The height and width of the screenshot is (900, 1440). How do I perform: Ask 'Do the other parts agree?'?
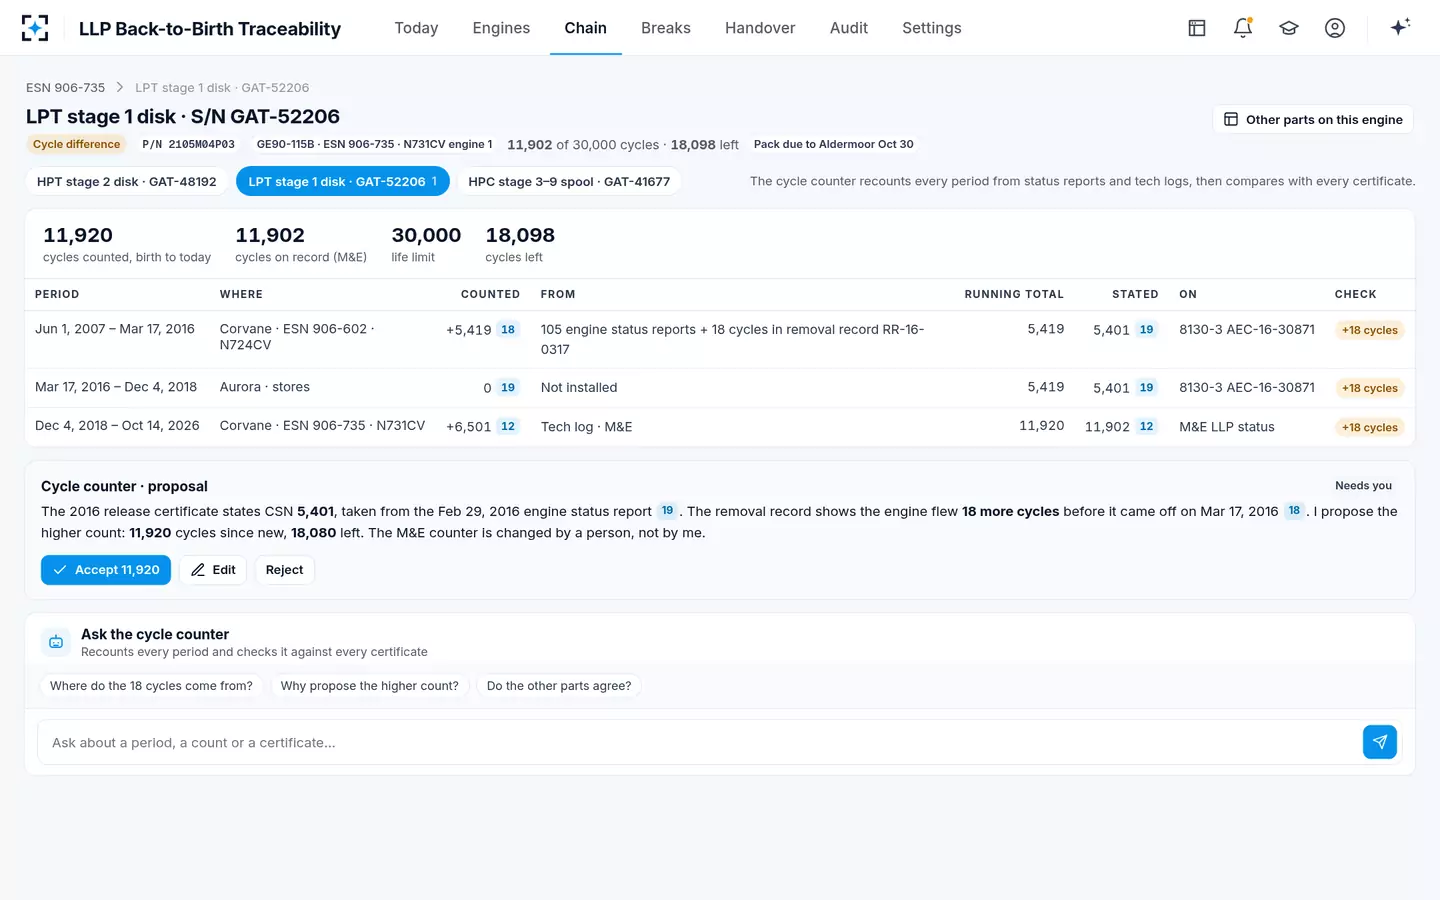559,686
